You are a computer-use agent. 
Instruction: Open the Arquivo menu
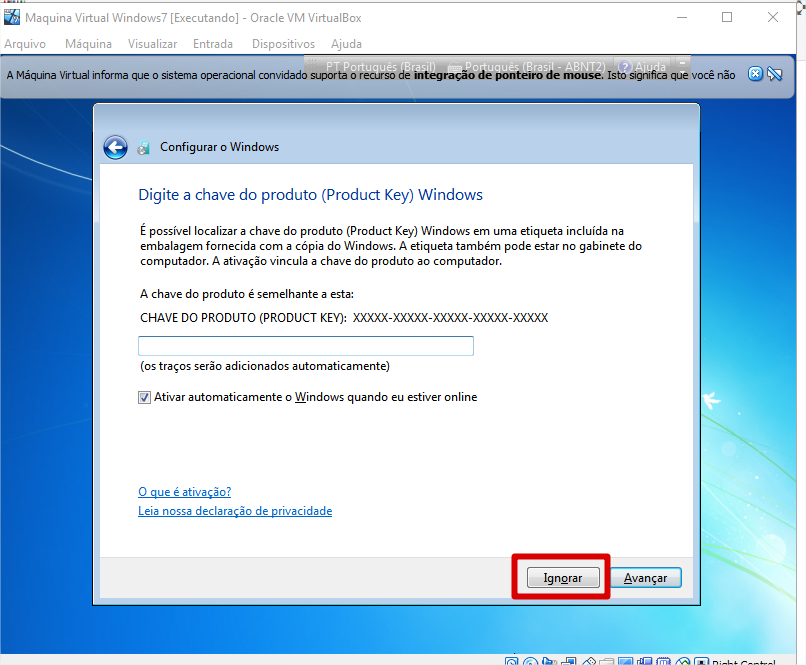coord(25,44)
